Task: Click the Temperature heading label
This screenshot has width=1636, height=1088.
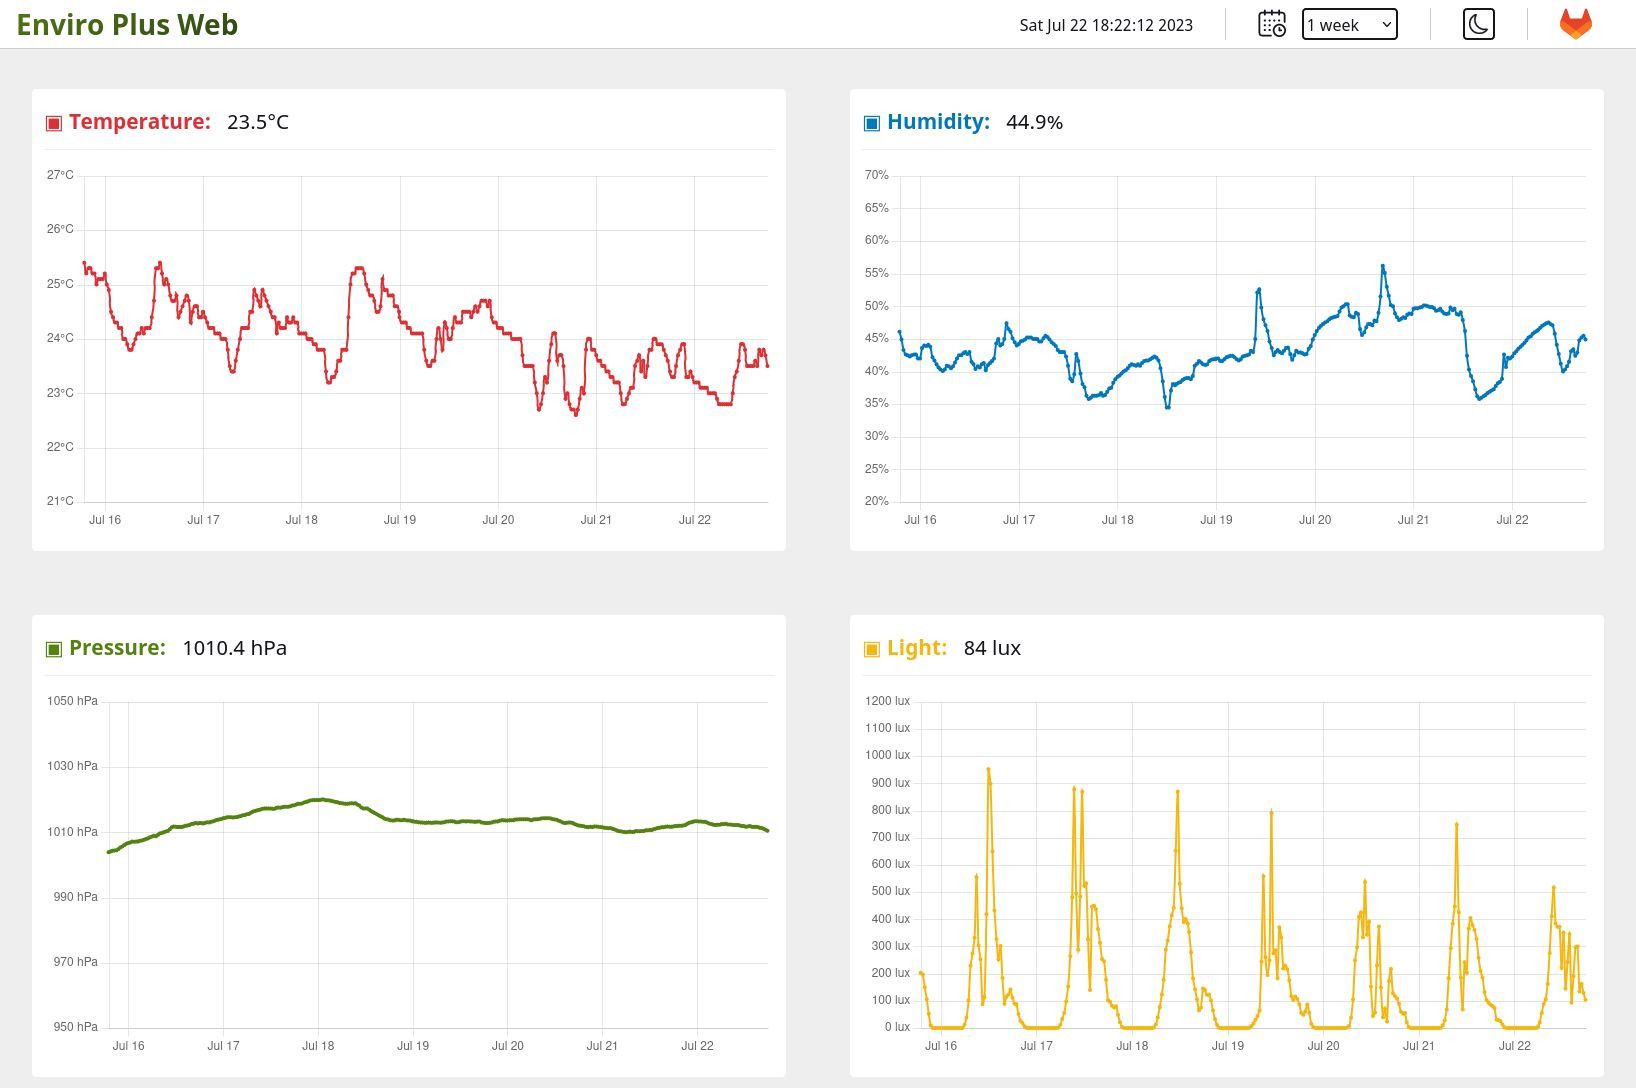Action: tap(139, 122)
